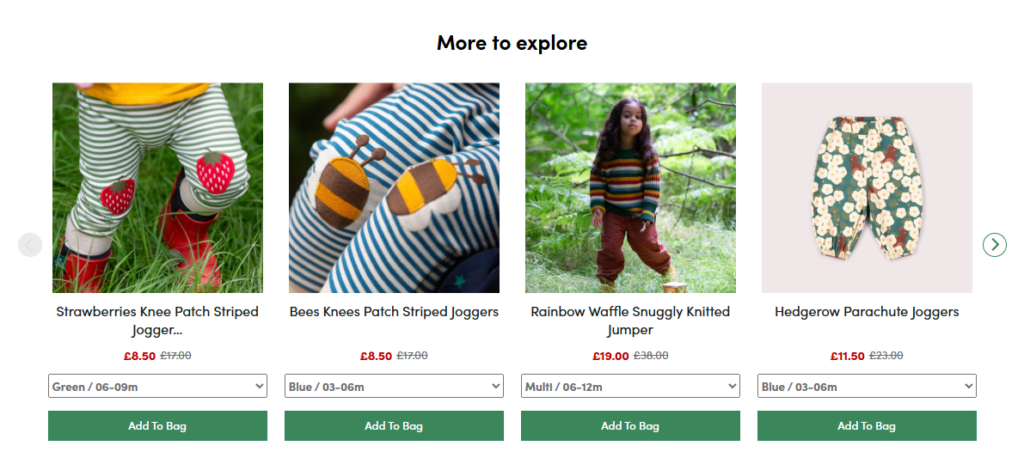The image size is (1024, 464).
Task: Open Hedgerow Parachute Joggers title link
Action: click(866, 312)
